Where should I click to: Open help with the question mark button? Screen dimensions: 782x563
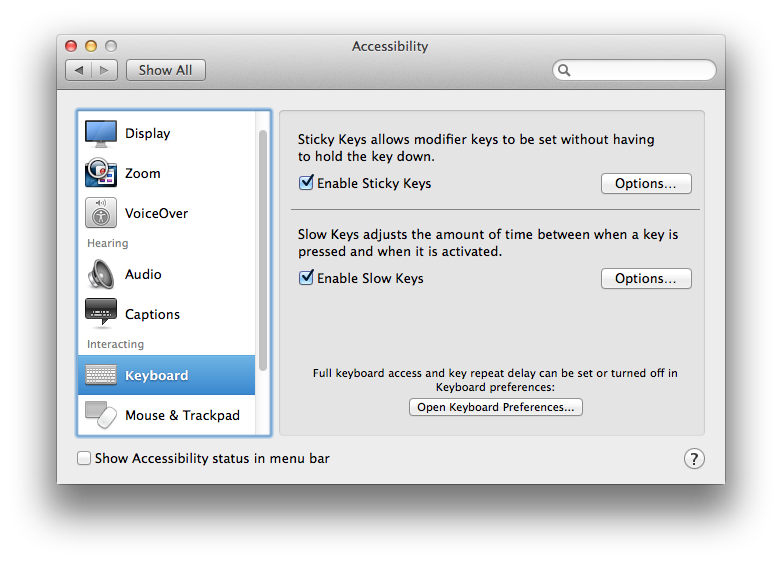[694, 459]
